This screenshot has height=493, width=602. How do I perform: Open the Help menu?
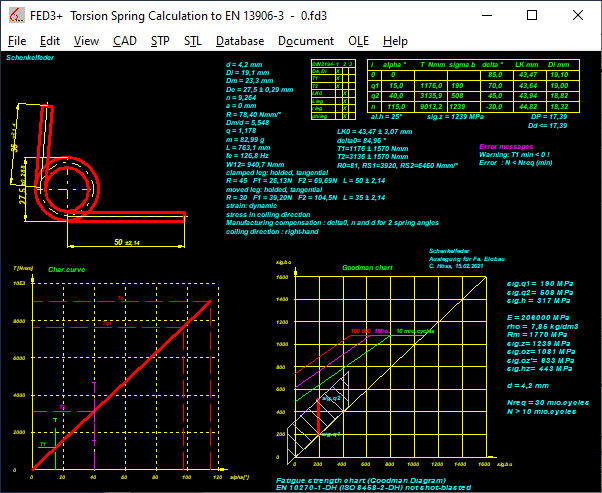tap(395, 41)
